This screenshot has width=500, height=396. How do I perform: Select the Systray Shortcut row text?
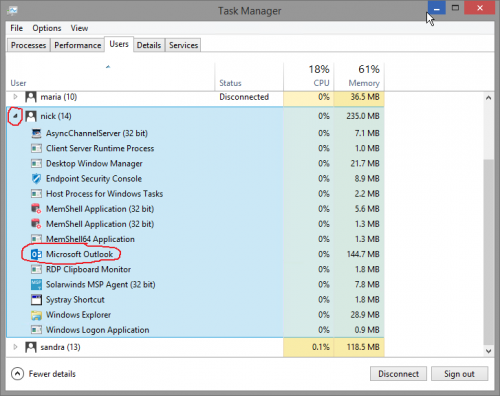[x=75, y=300]
